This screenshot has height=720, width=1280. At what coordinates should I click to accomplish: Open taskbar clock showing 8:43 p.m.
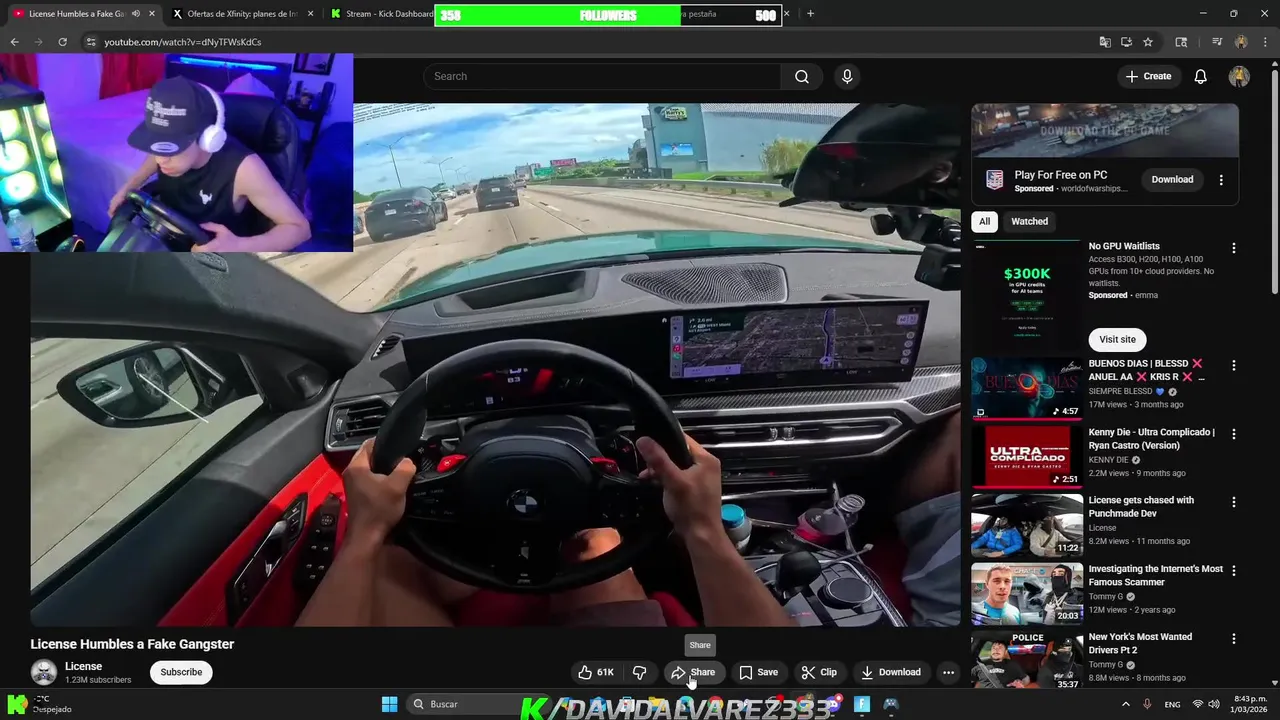click(x=1250, y=704)
